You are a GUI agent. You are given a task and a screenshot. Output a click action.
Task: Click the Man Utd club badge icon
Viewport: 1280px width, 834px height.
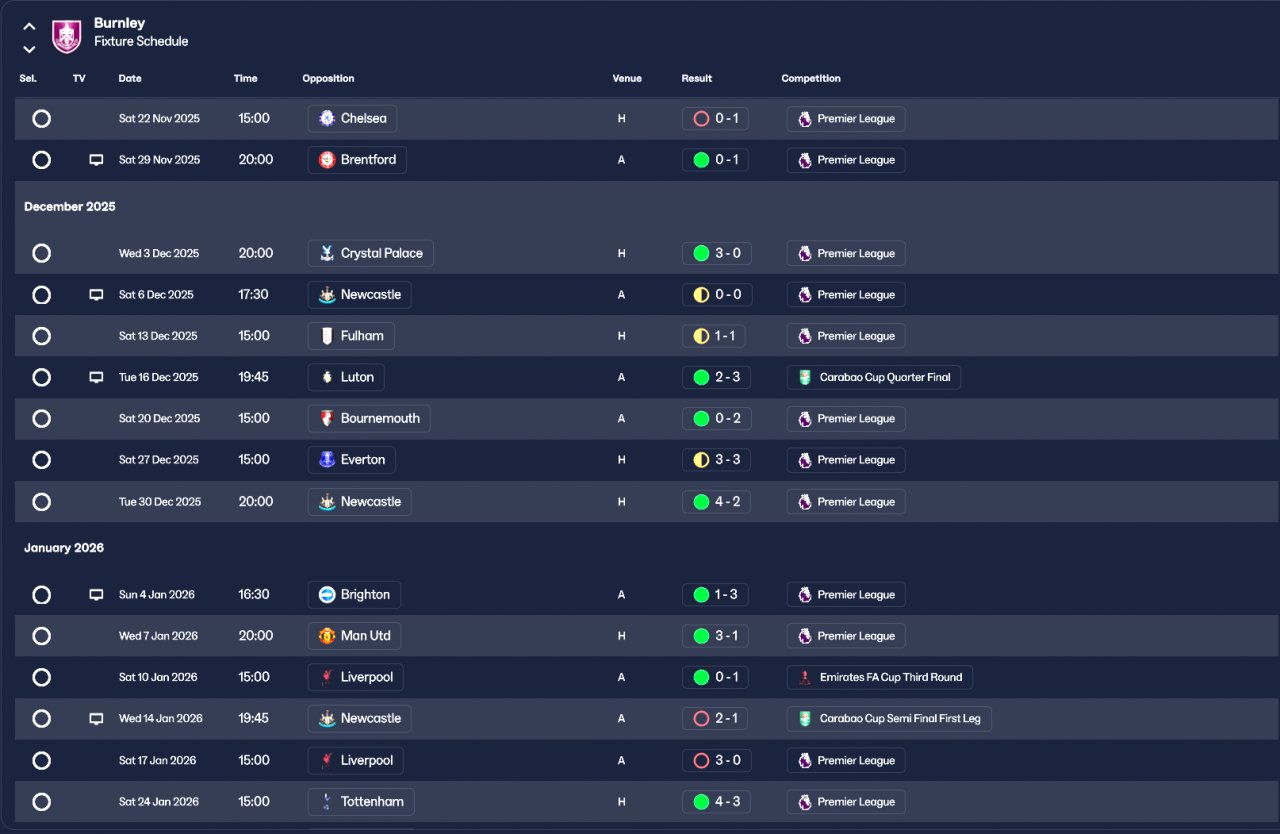327,636
